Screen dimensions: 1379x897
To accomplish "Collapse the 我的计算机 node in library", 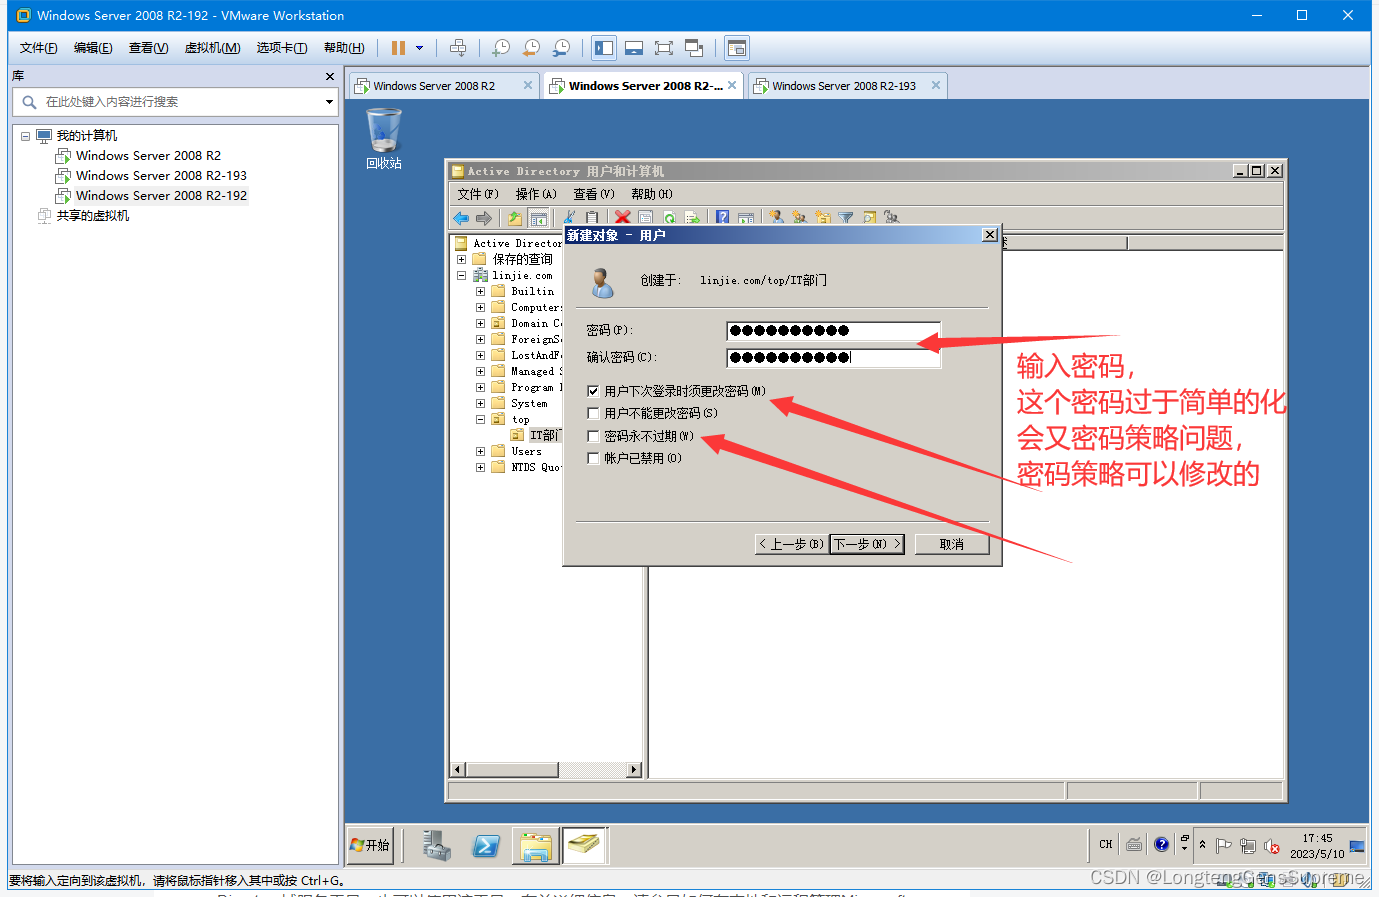I will pos(25,136).
